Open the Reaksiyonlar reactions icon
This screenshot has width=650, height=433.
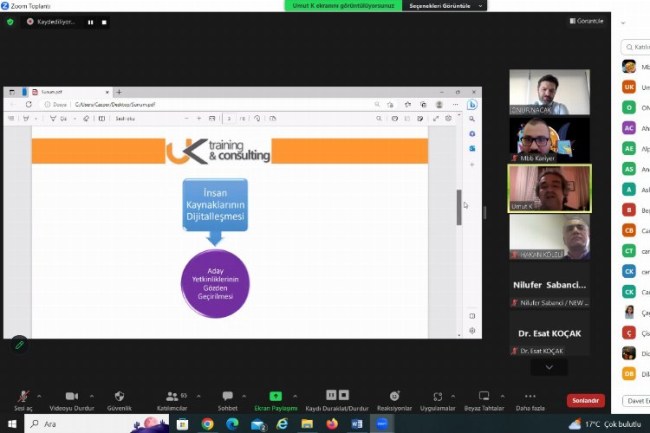[394, 396]
